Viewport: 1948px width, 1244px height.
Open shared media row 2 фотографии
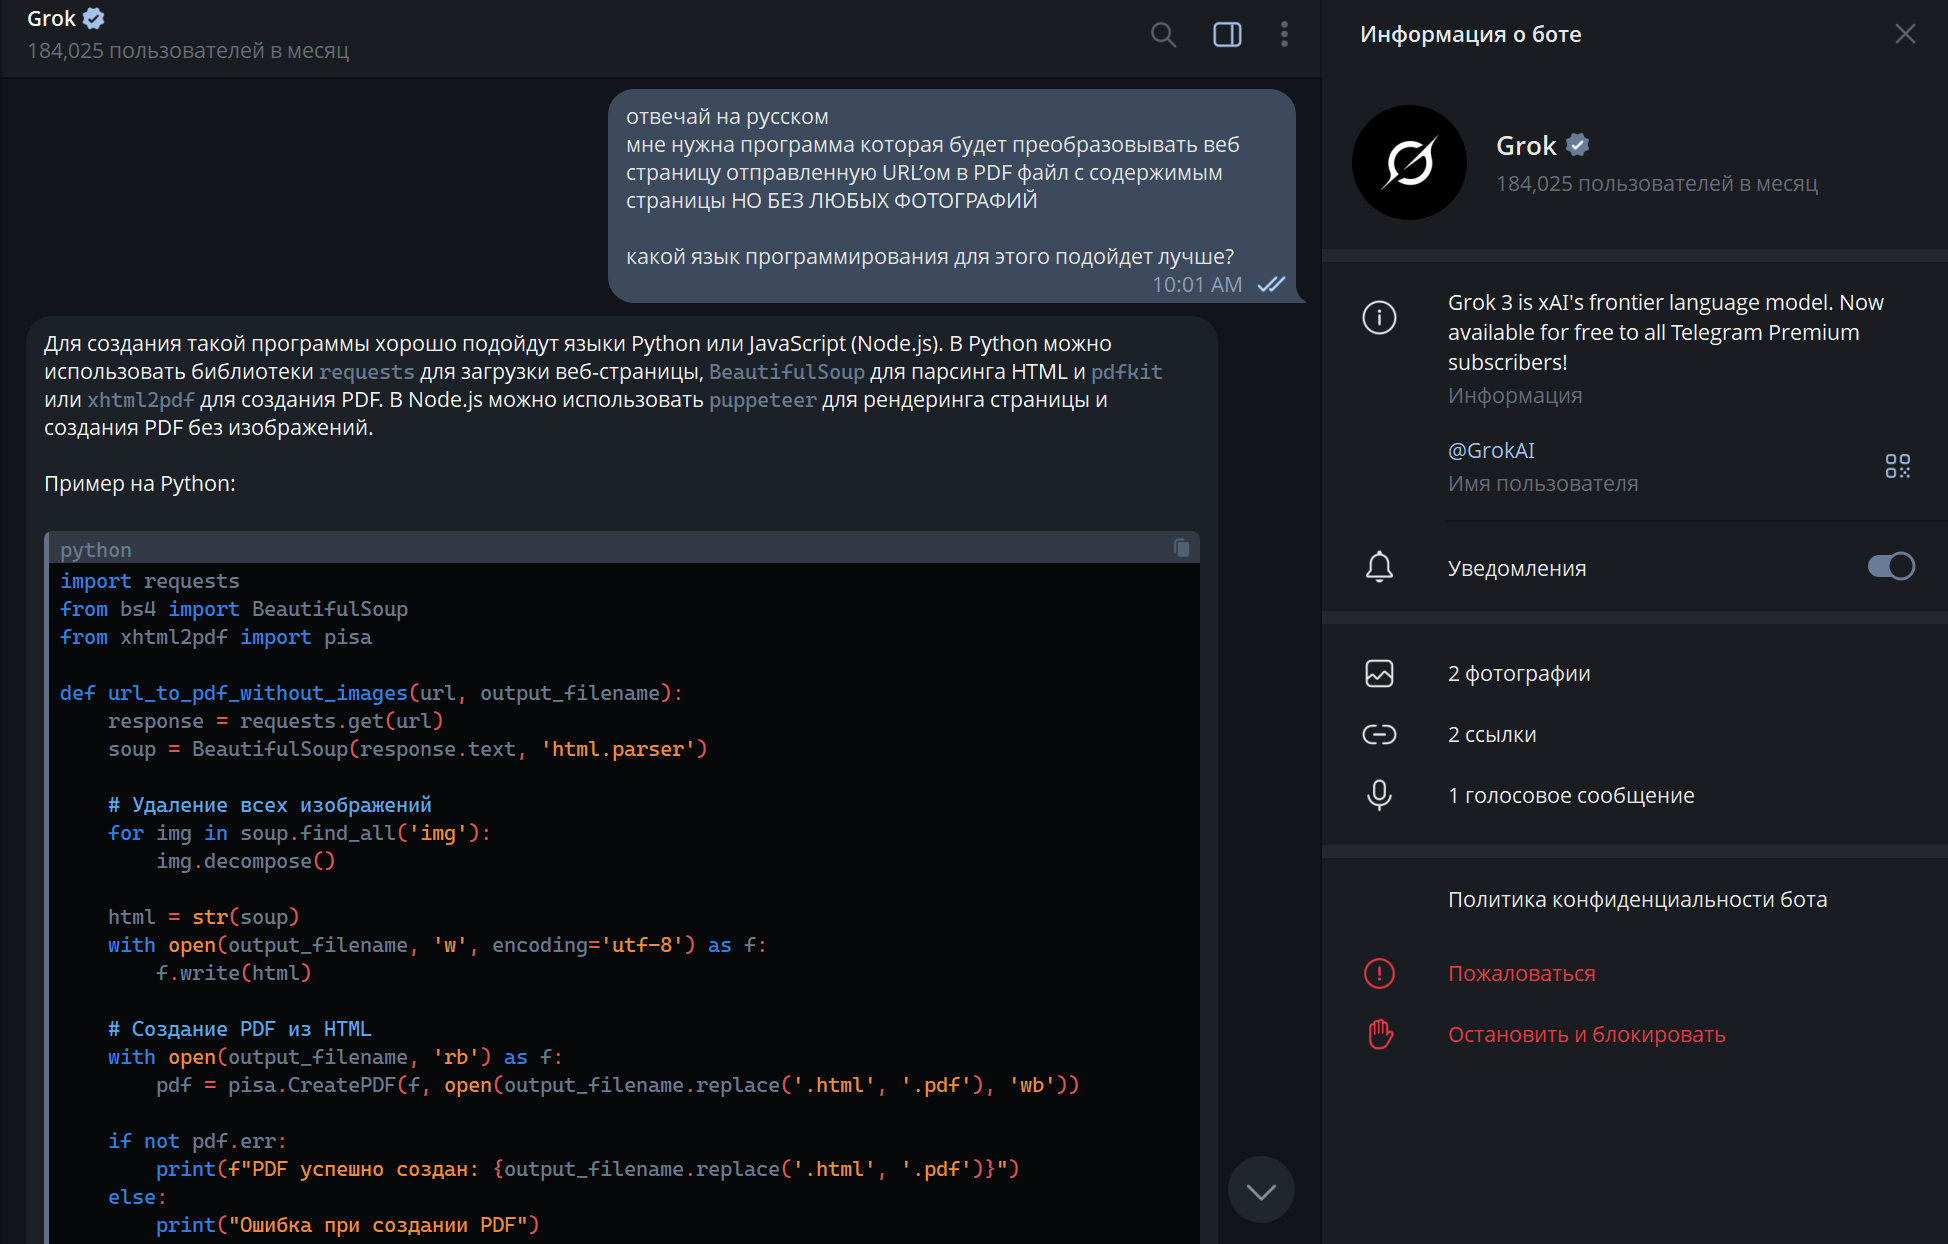pyautogui.click(x=1635, y=673)
